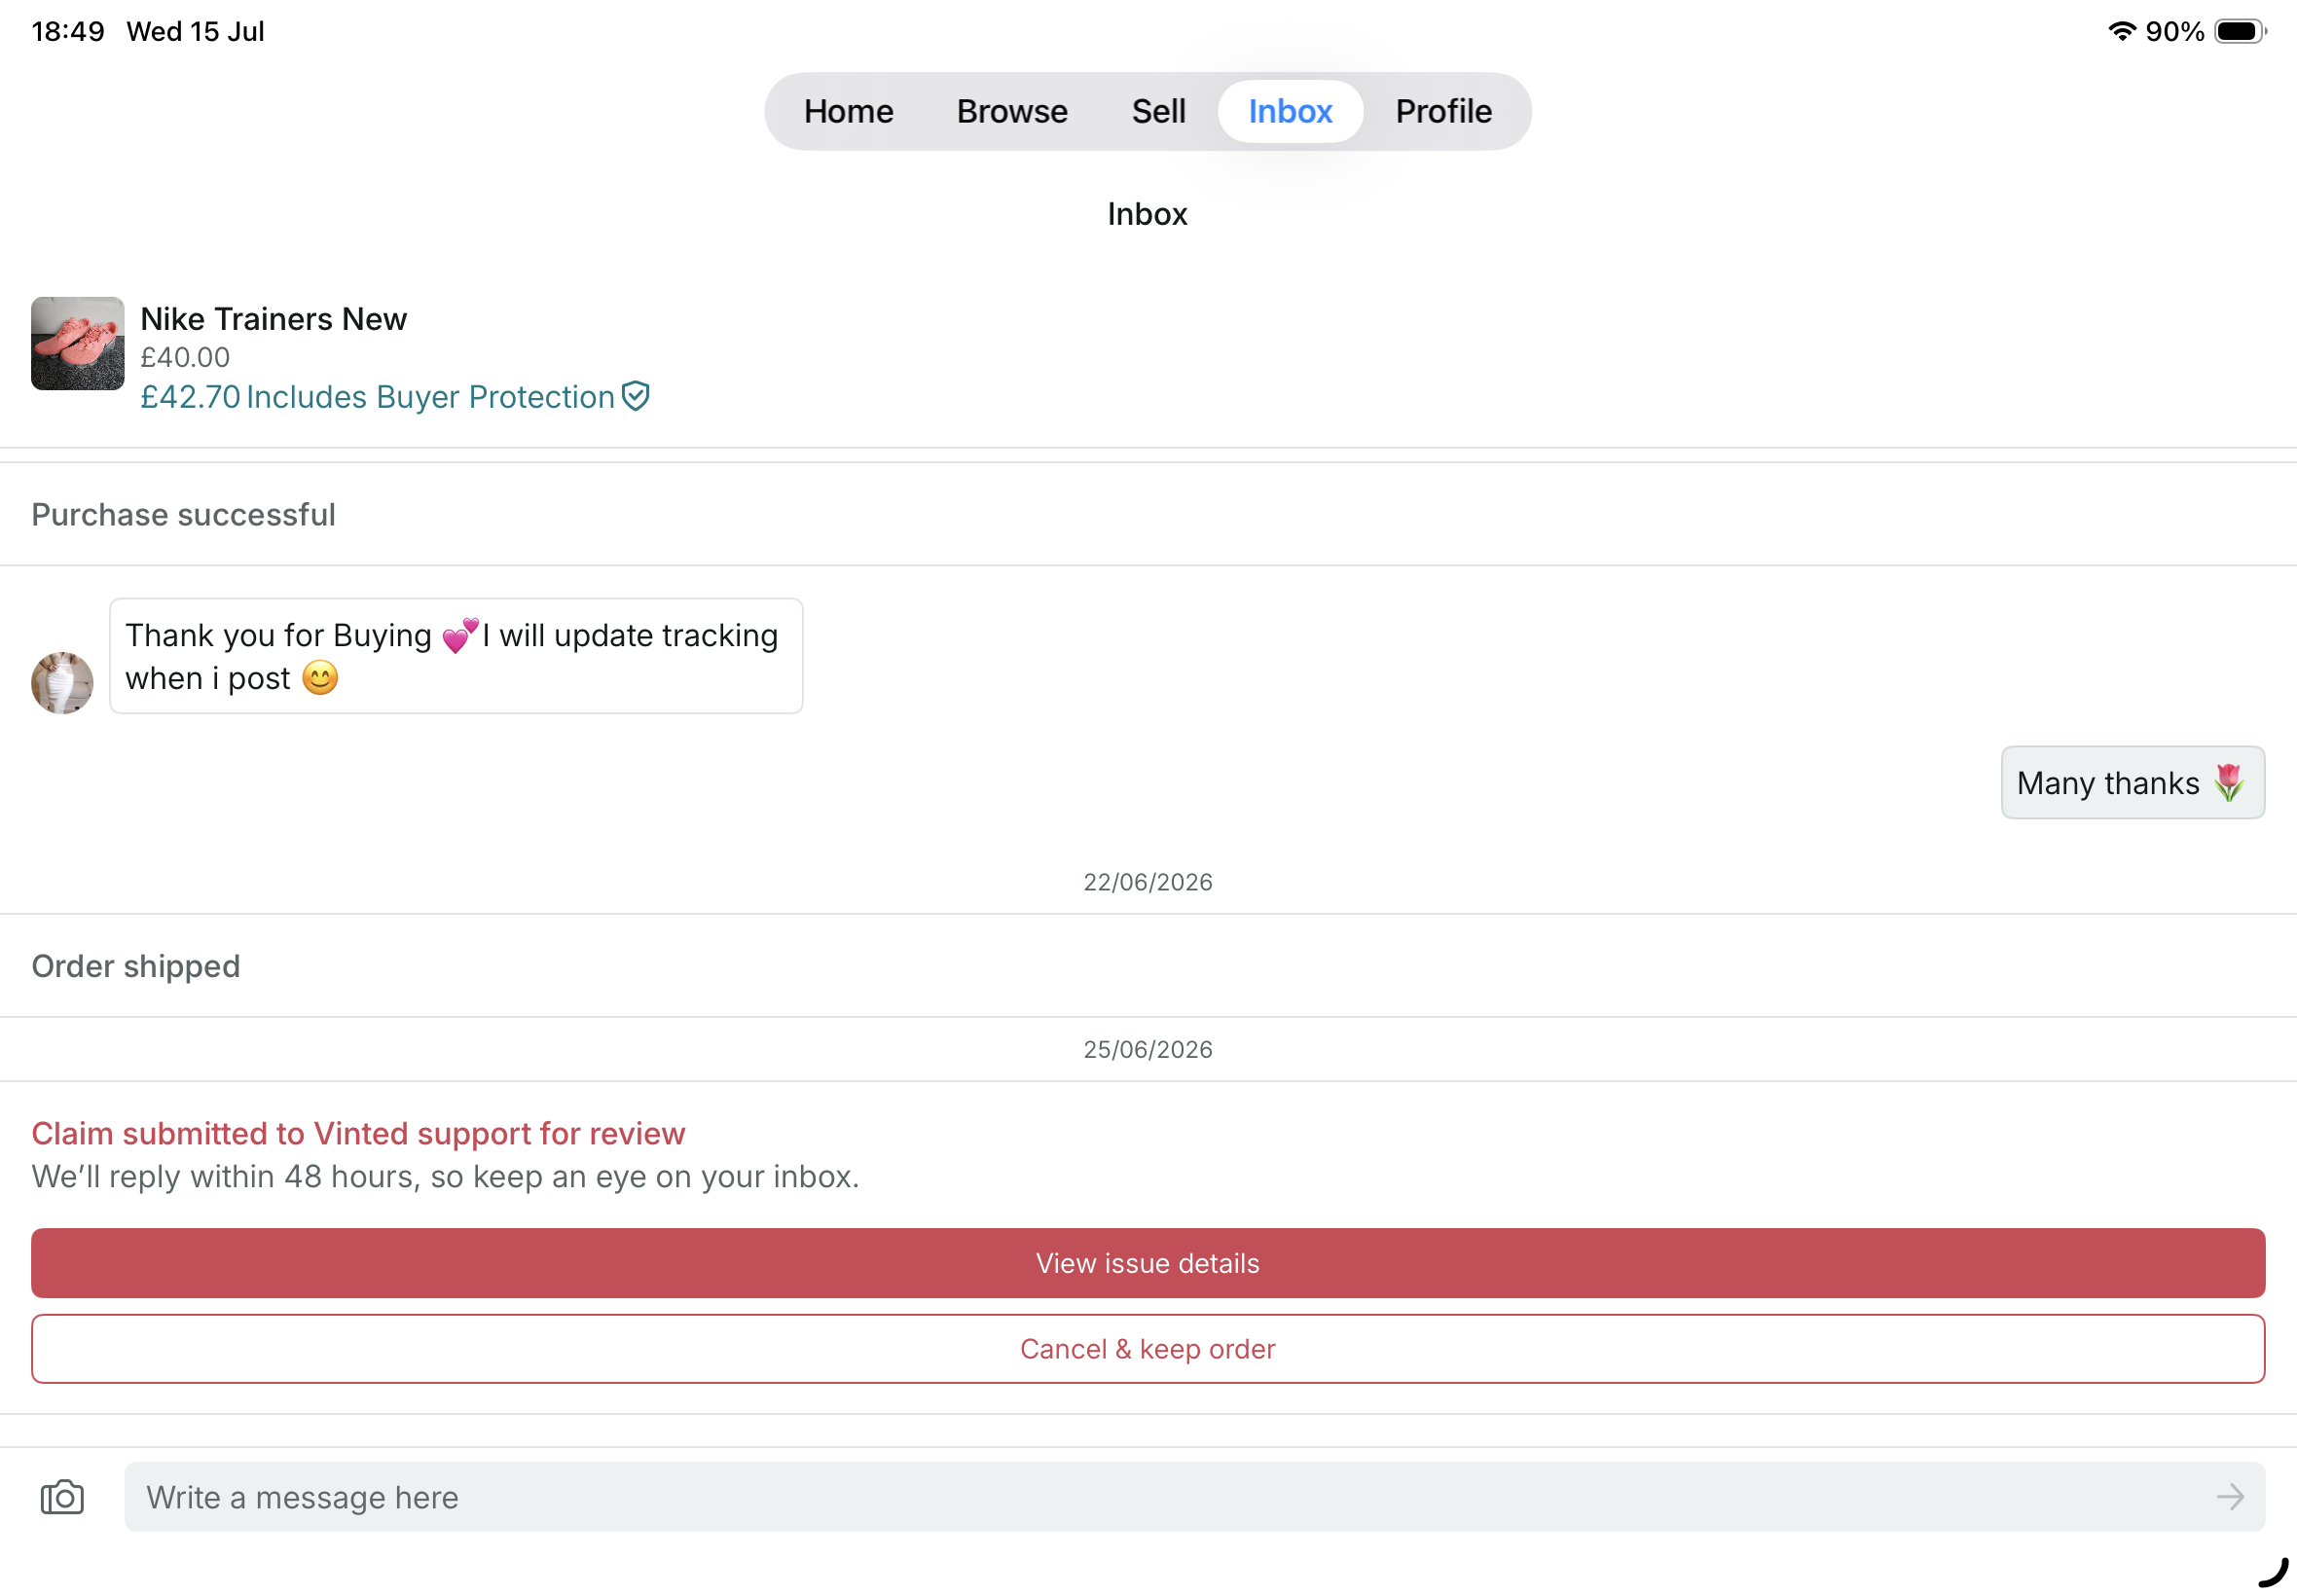Image resolution: width=2297 pixels, height=1596 pixels.
Task: Tap the £40.00 item price
Action: [185, 357]
